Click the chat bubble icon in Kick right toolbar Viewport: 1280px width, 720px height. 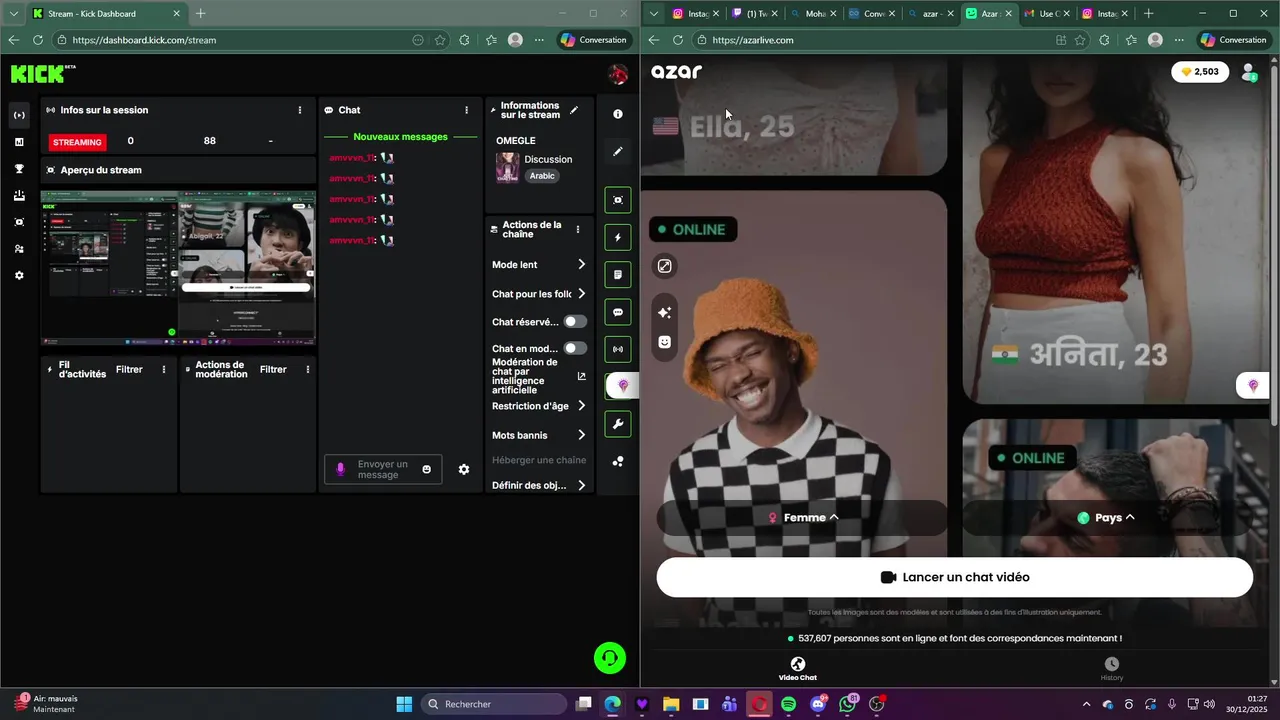(x=618, y=312)
